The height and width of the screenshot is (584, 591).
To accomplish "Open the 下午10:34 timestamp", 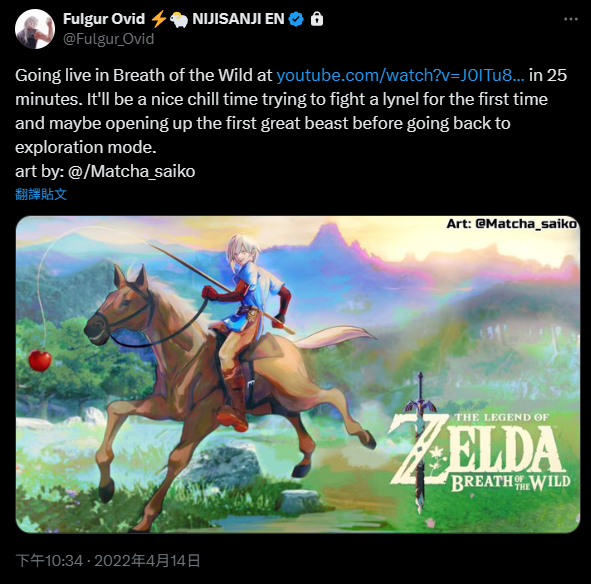I will click(49, 561).
